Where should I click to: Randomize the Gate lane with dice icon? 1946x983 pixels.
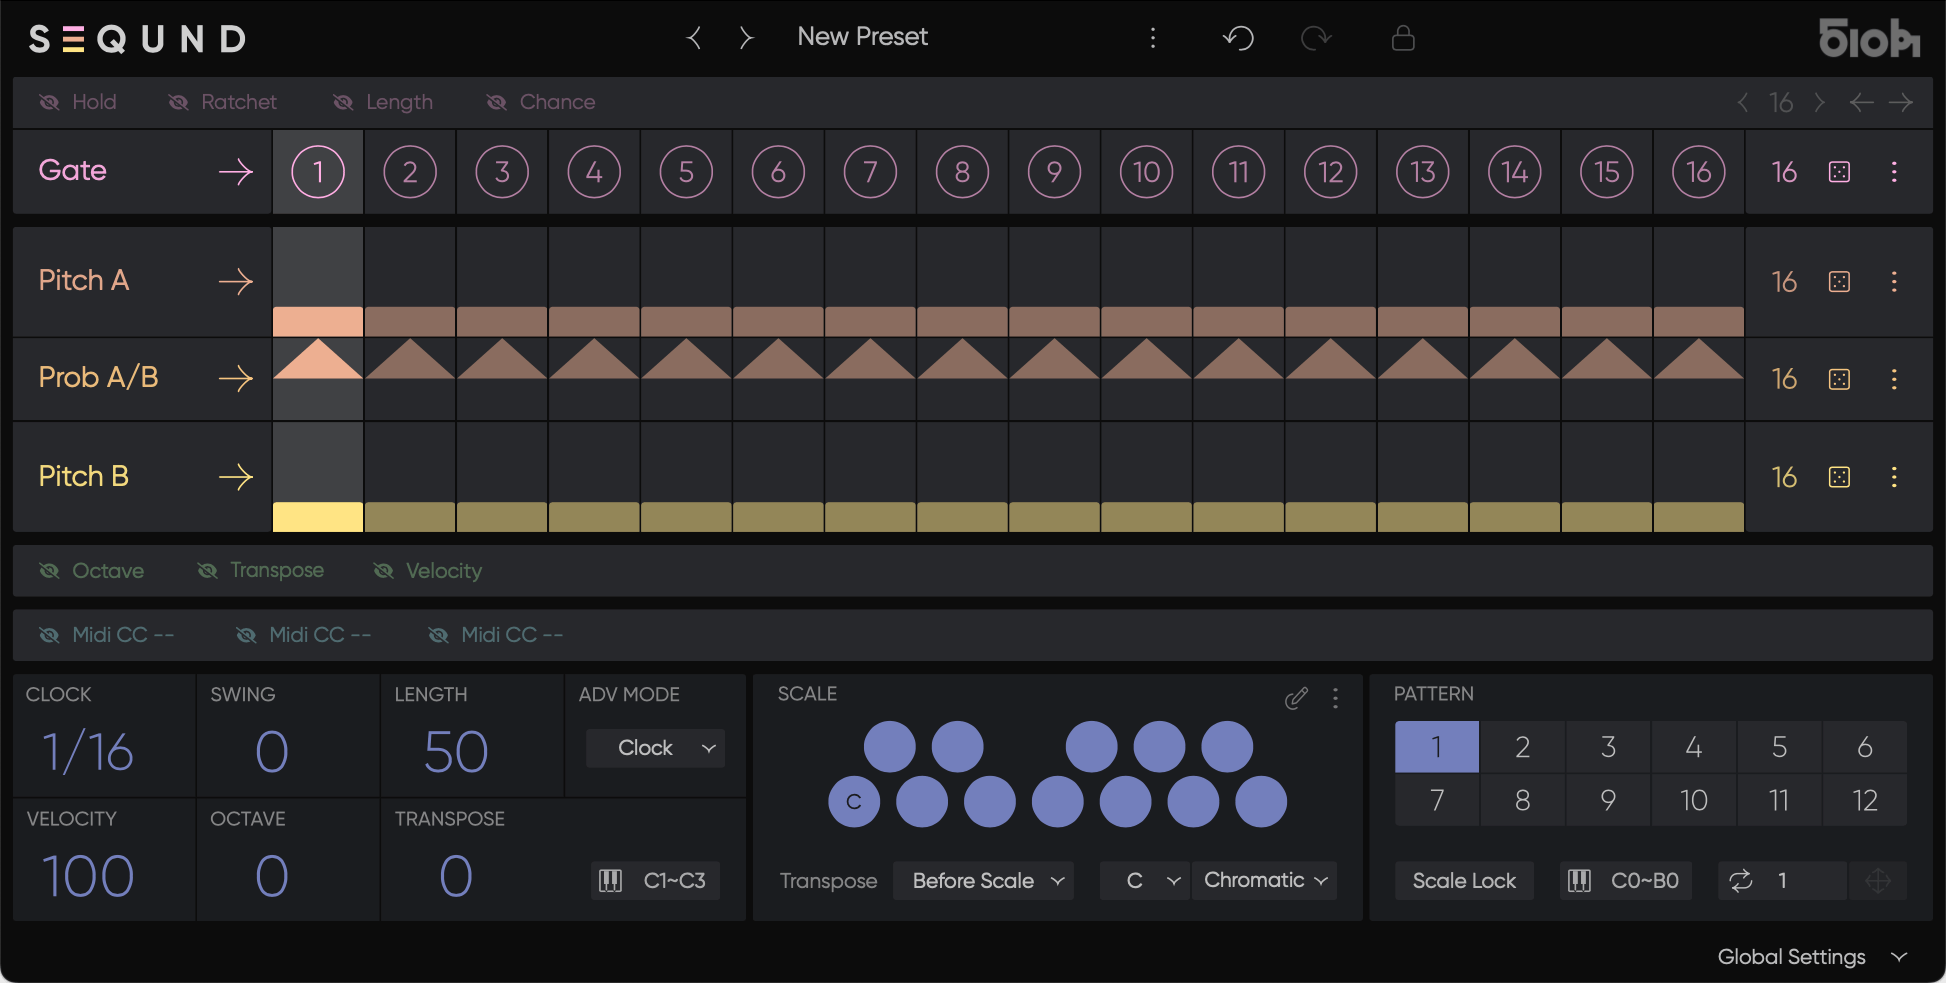coord(1839,172)
